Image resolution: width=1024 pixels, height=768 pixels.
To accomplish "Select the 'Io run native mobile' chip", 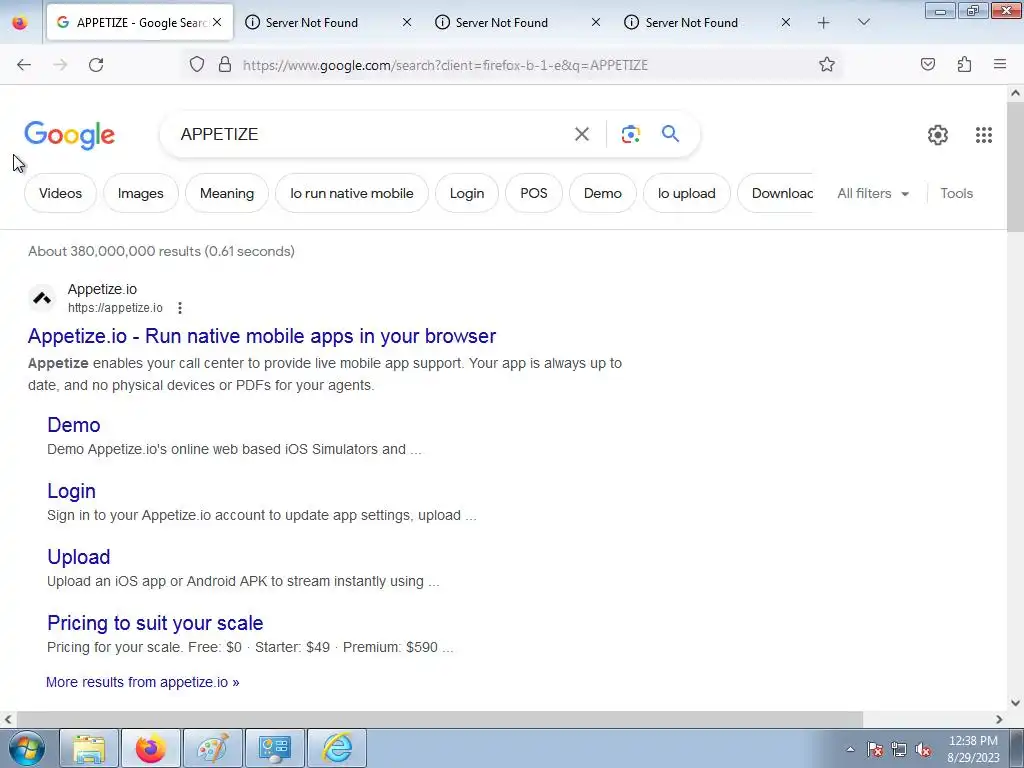I will coord(351,193).
